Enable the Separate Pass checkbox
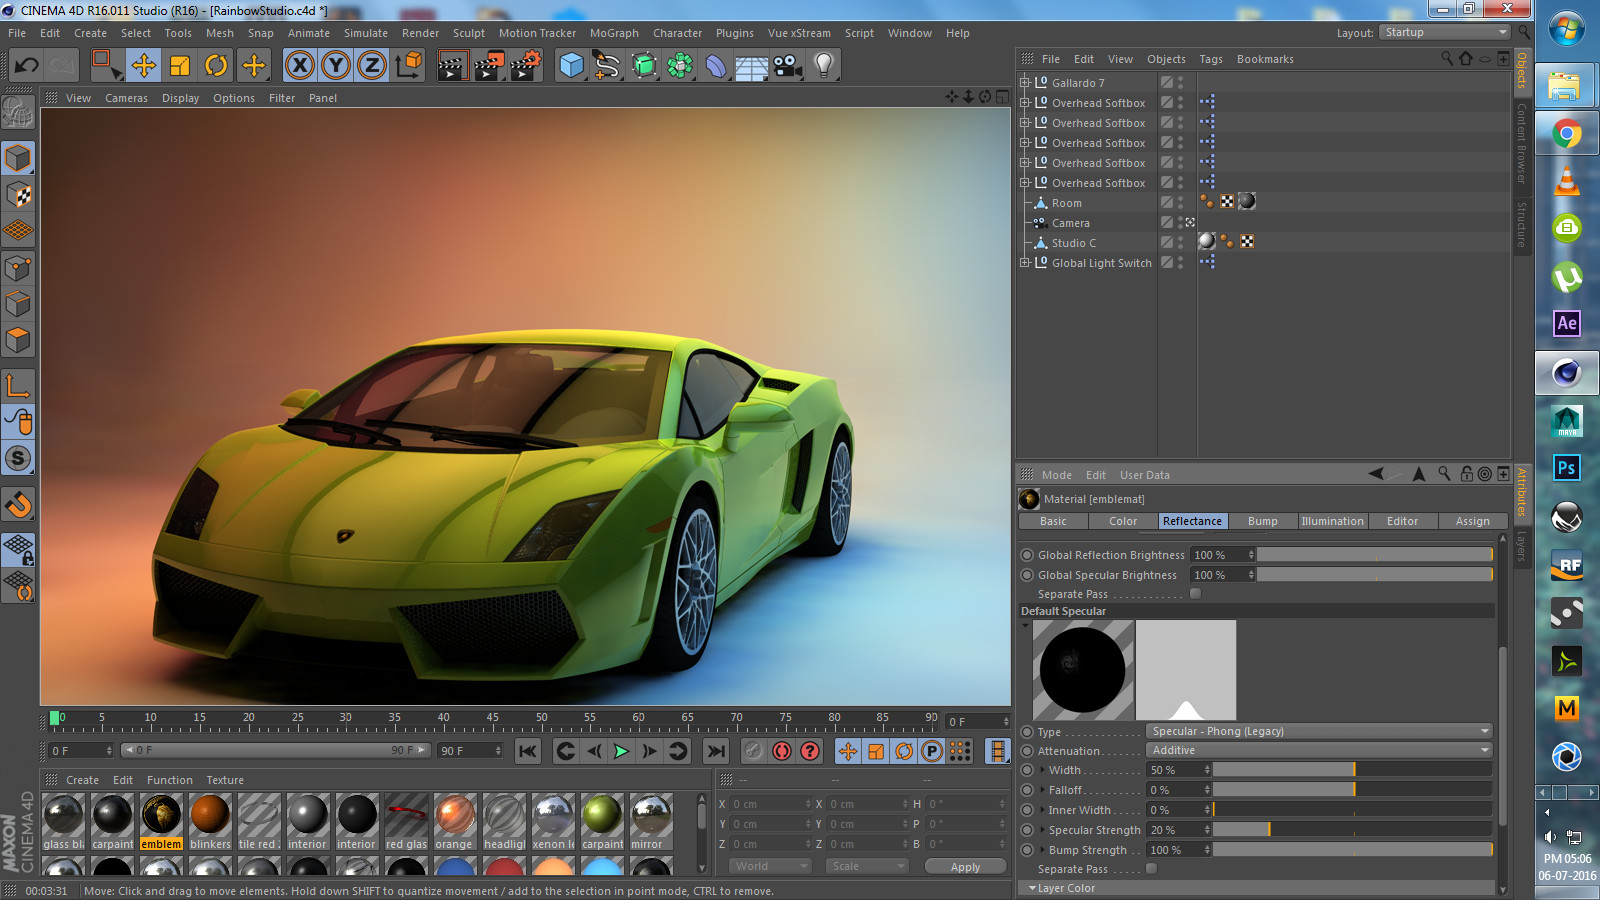 point(1194,593)
